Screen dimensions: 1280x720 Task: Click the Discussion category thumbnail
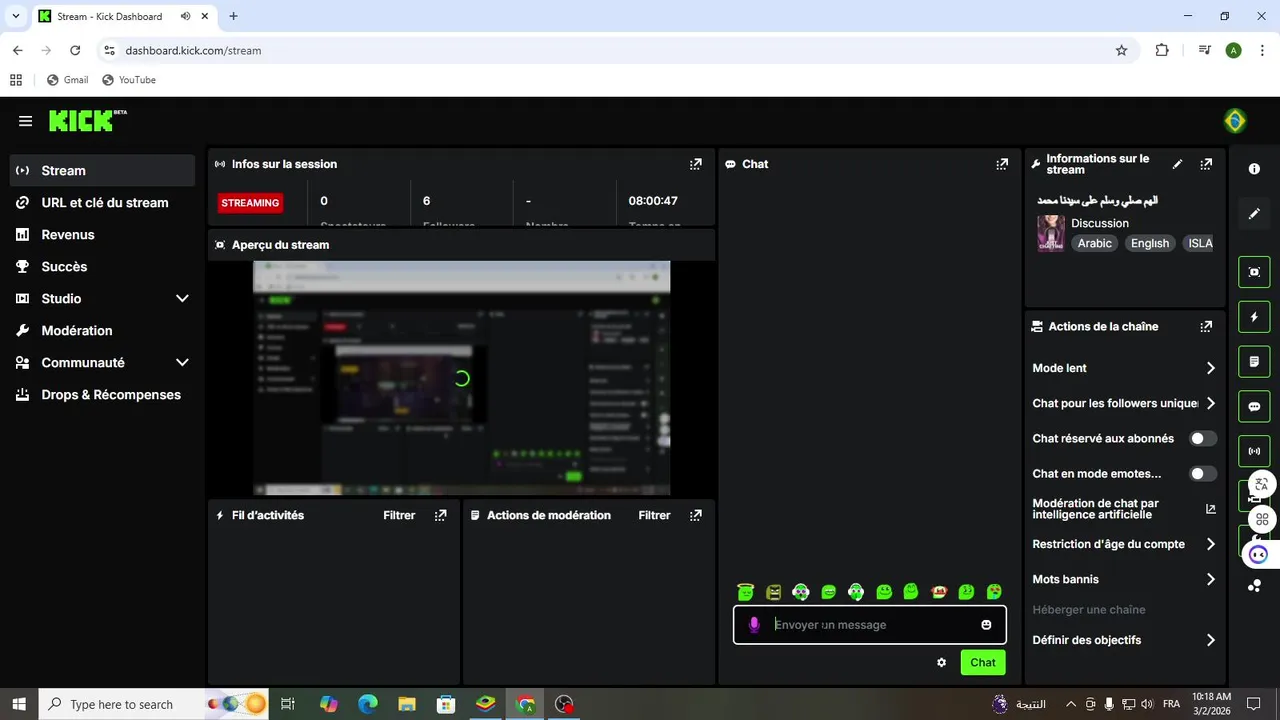[1050, 233]
